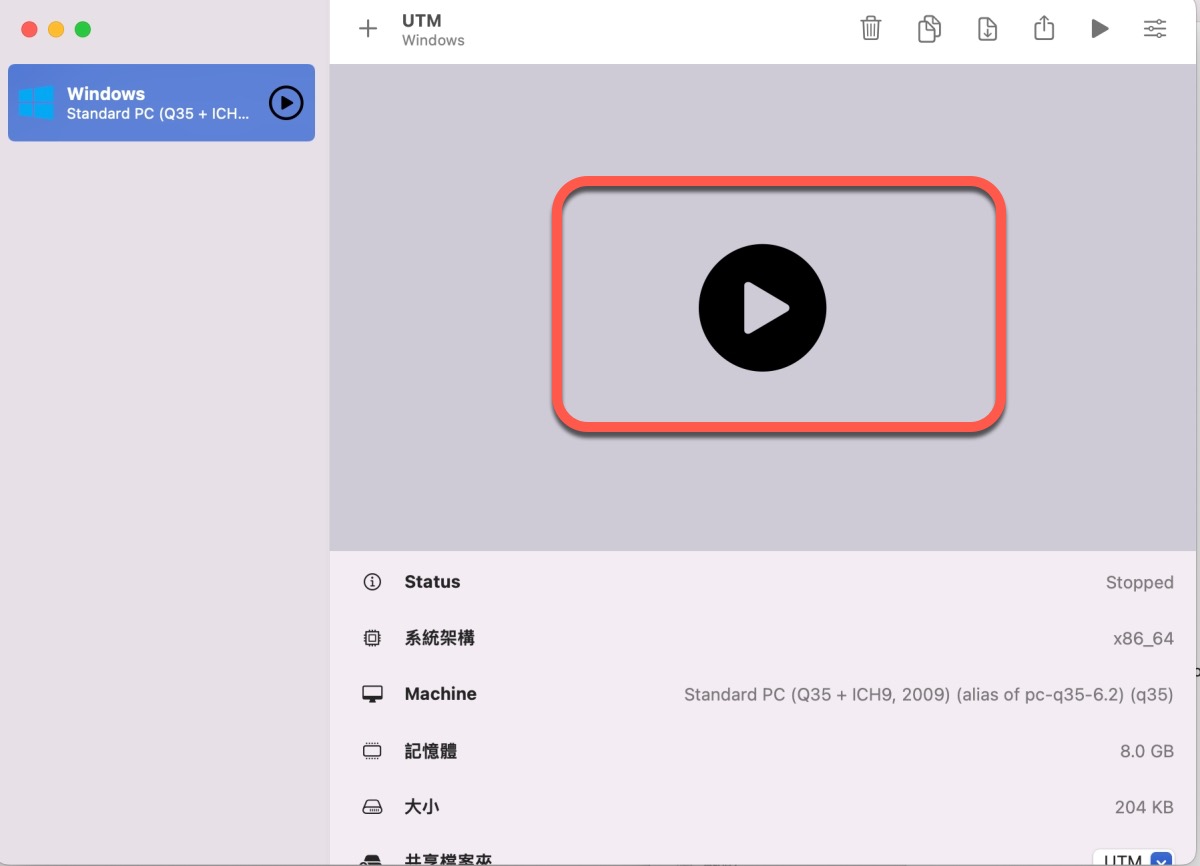Click the Status label
1200x866 pixels.
click(432, 582)
